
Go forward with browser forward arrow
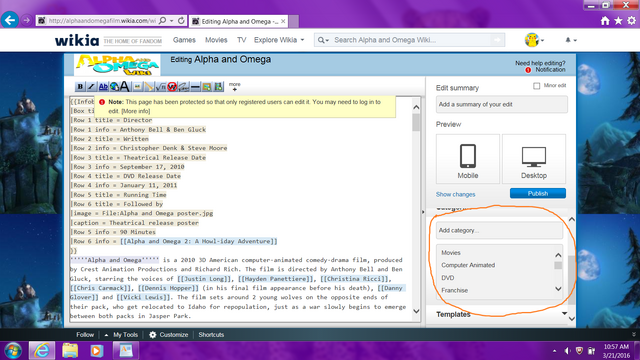[27, 20]
